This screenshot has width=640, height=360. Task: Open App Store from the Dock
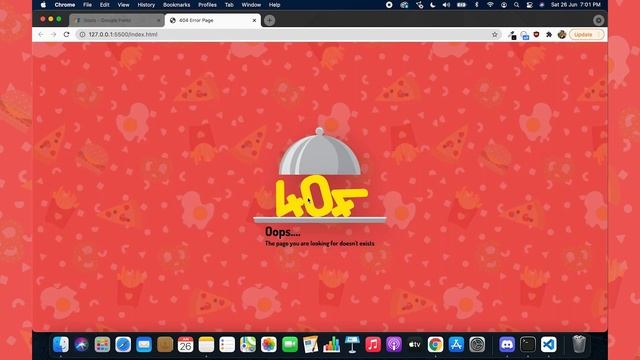coord(456,344)
